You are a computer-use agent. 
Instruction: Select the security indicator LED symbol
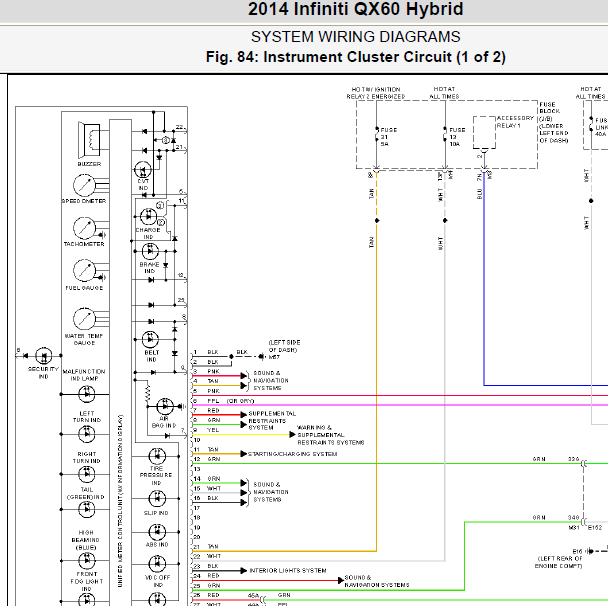43,356
